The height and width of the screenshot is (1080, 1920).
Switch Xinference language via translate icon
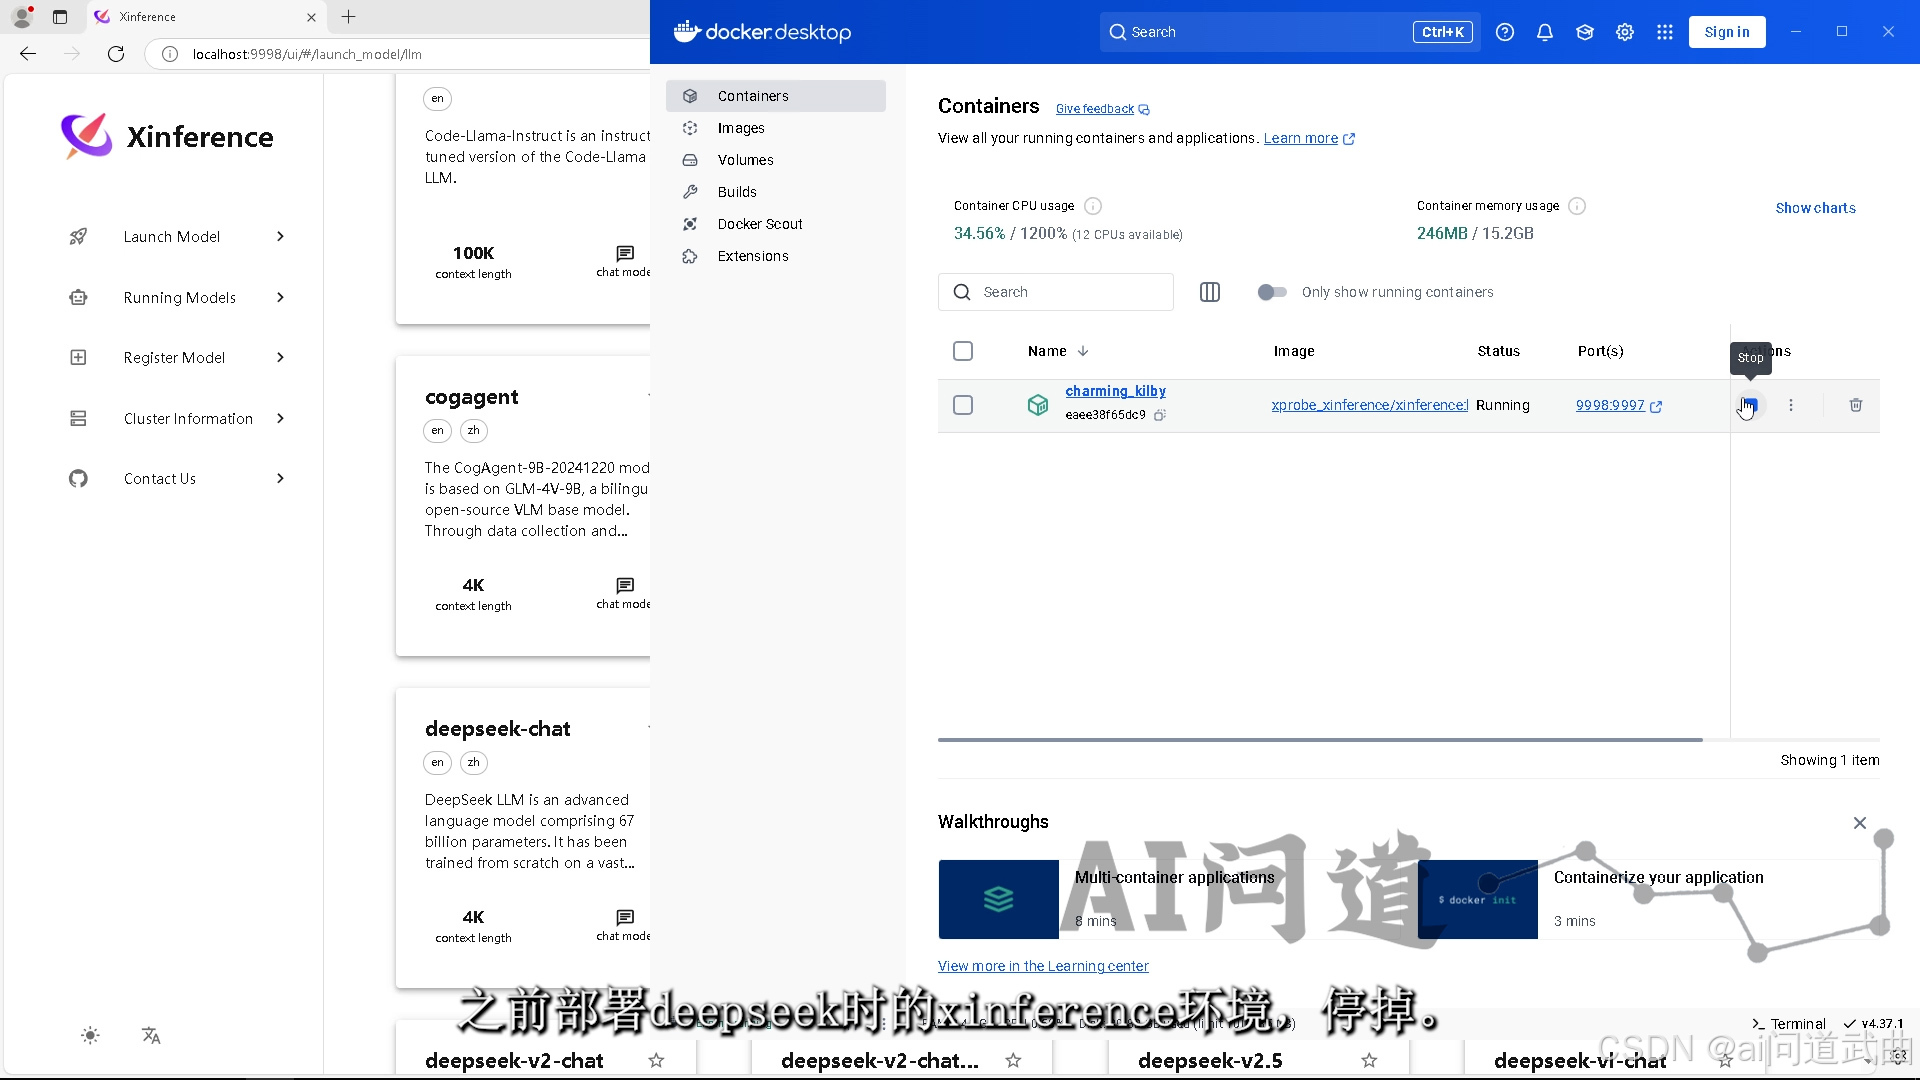[x=151, y=1035]
